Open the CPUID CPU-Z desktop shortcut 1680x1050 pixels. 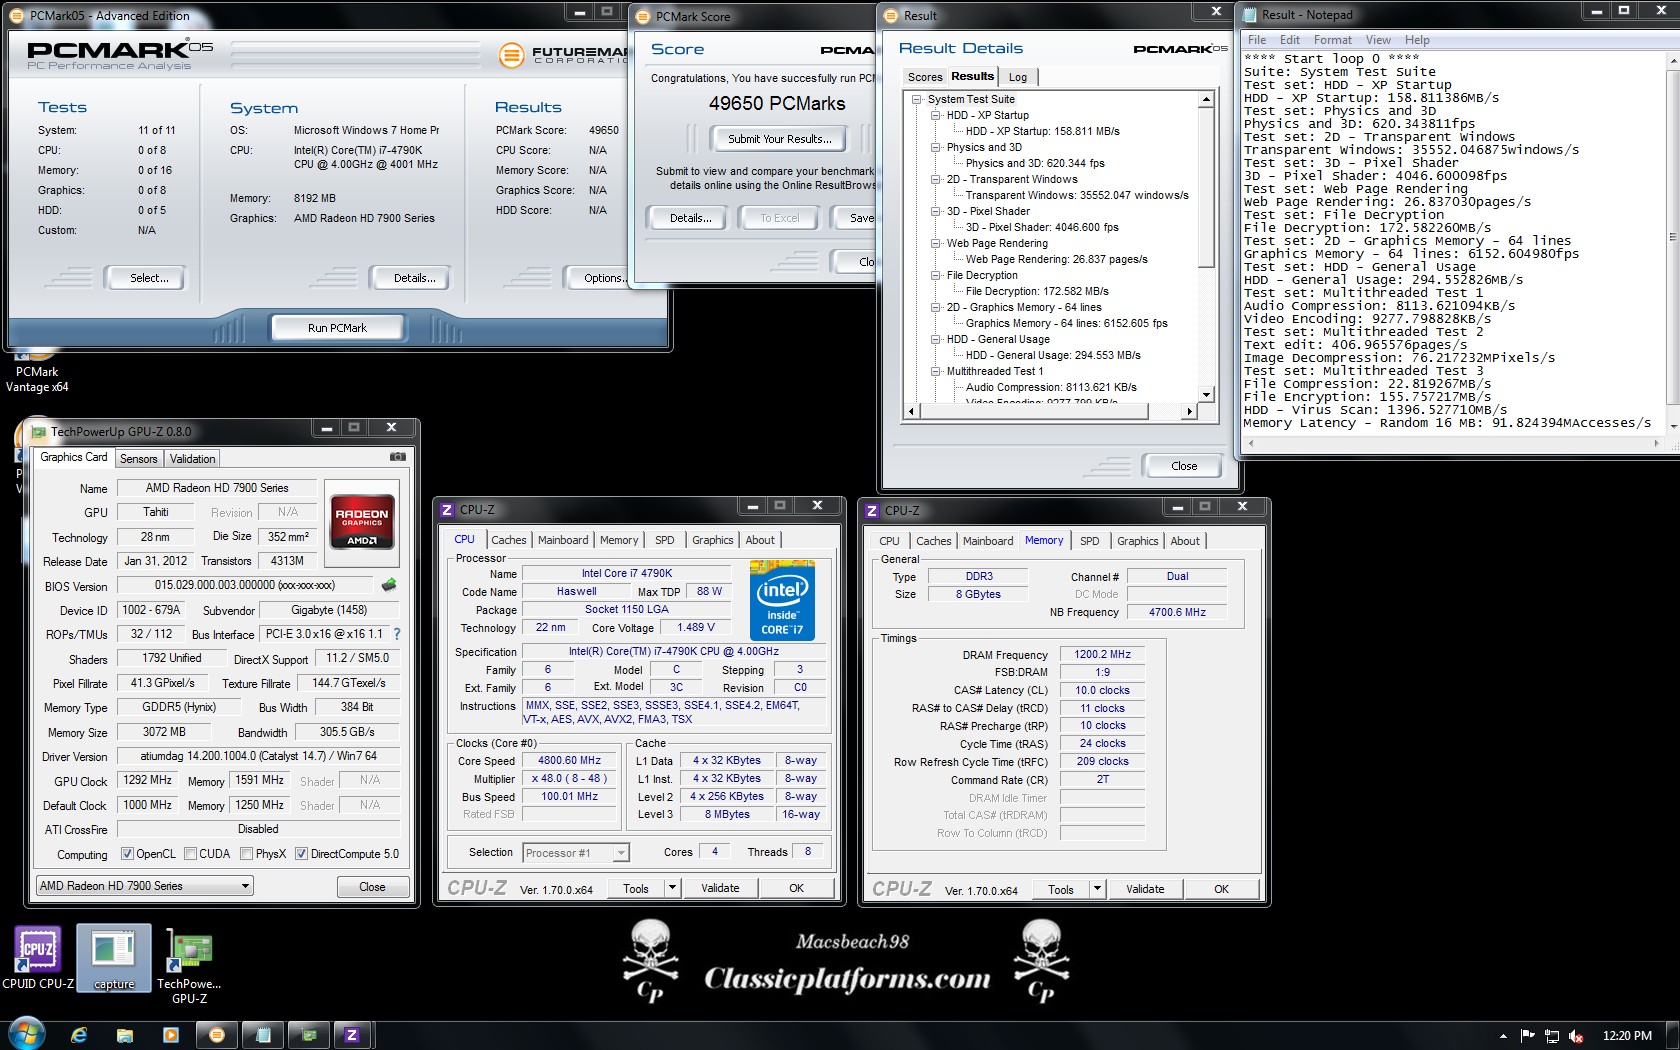38,958
